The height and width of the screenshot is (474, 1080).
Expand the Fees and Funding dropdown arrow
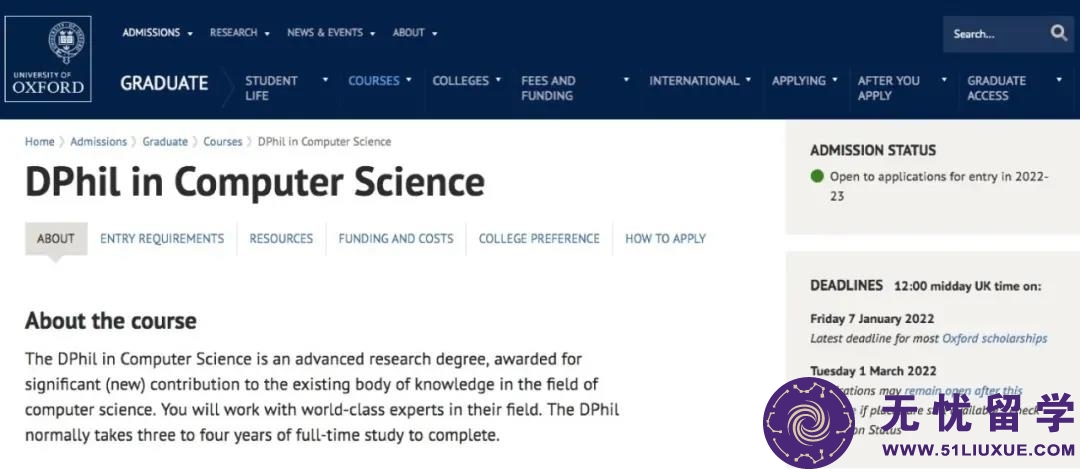[x=626, y=80]
